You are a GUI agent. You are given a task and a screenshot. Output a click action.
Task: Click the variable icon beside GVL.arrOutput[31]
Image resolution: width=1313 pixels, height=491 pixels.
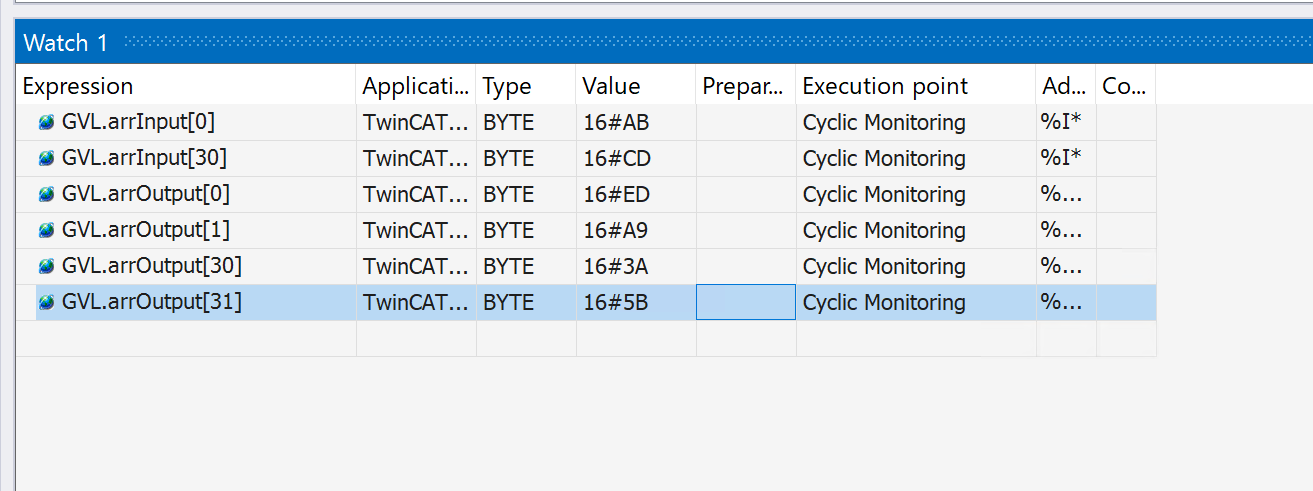coord(46,303)
